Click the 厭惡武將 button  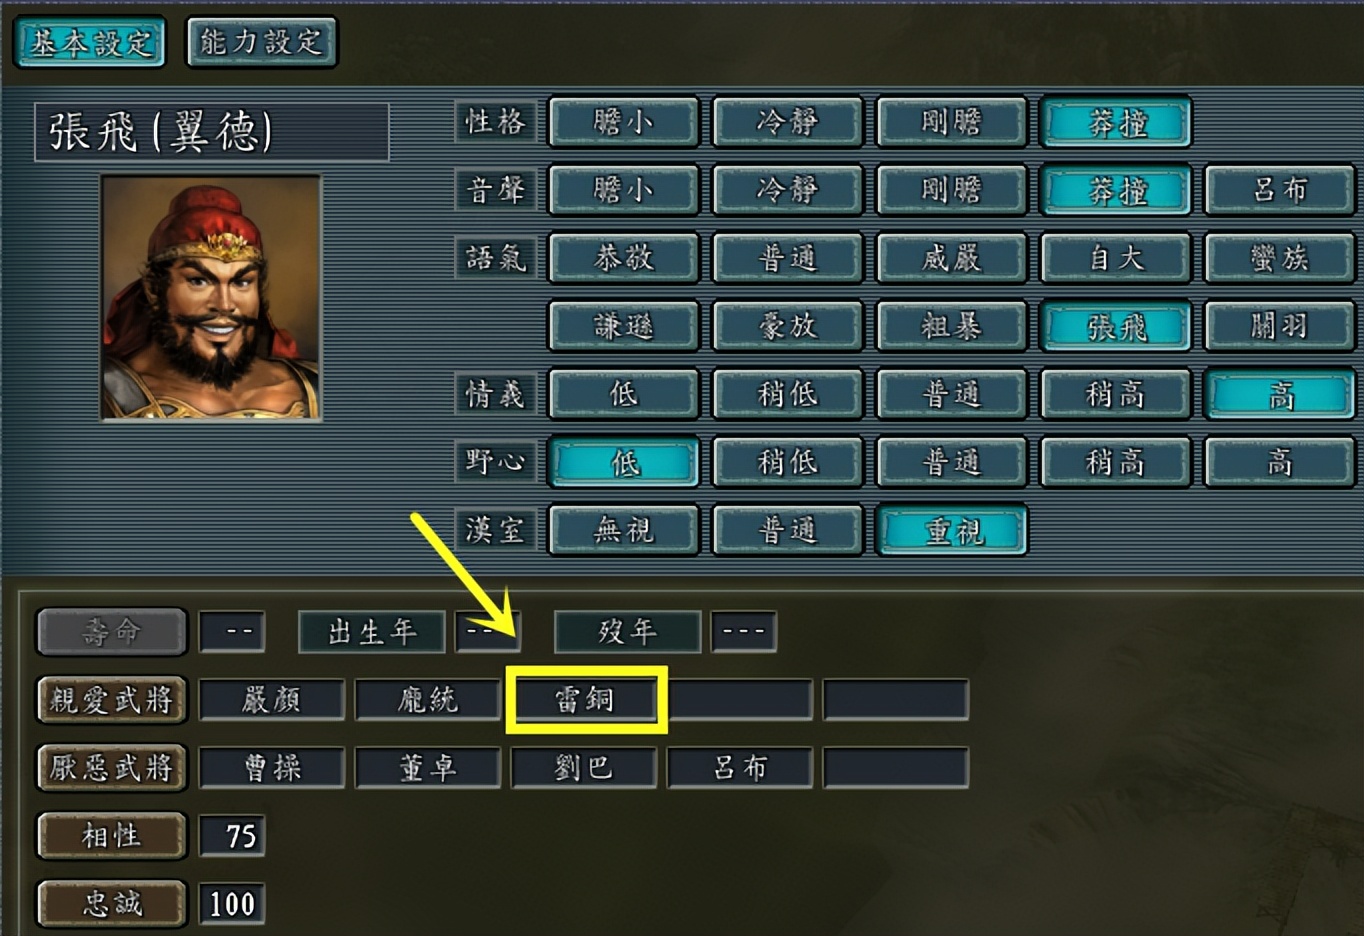pyautogui.click(x=112, y=768)
